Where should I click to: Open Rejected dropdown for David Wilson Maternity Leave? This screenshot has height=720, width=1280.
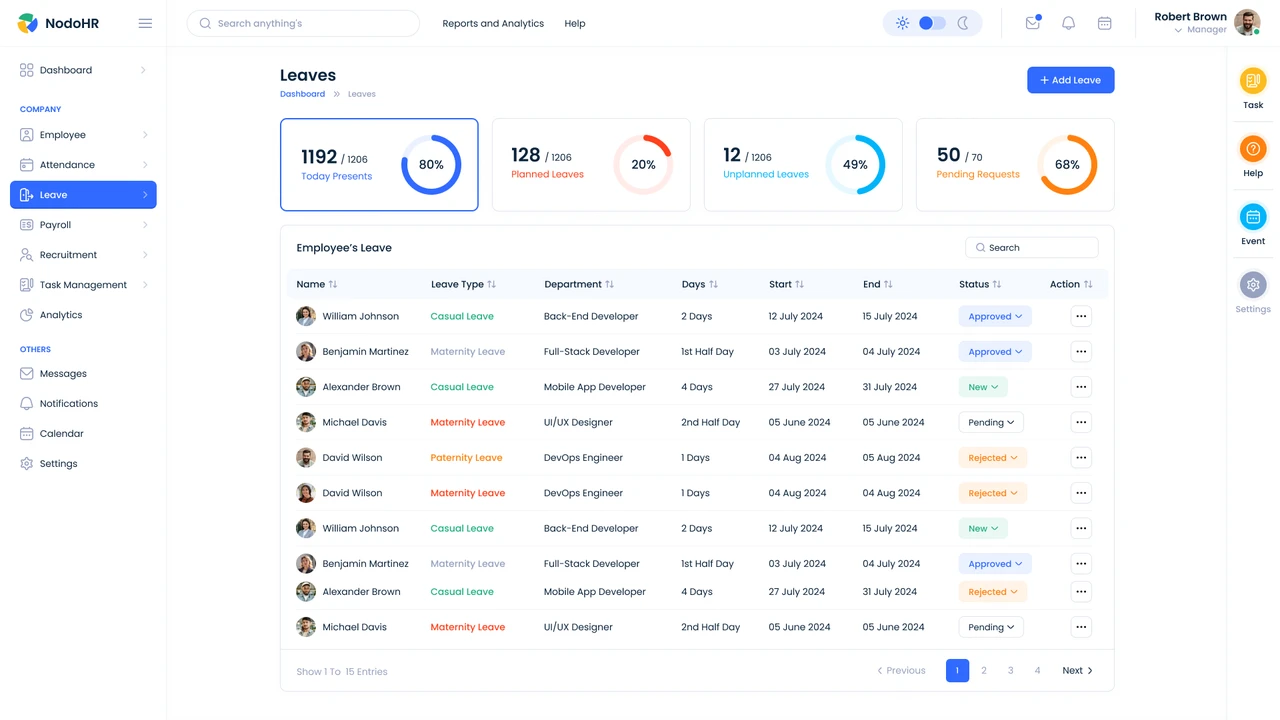point(993,493)
